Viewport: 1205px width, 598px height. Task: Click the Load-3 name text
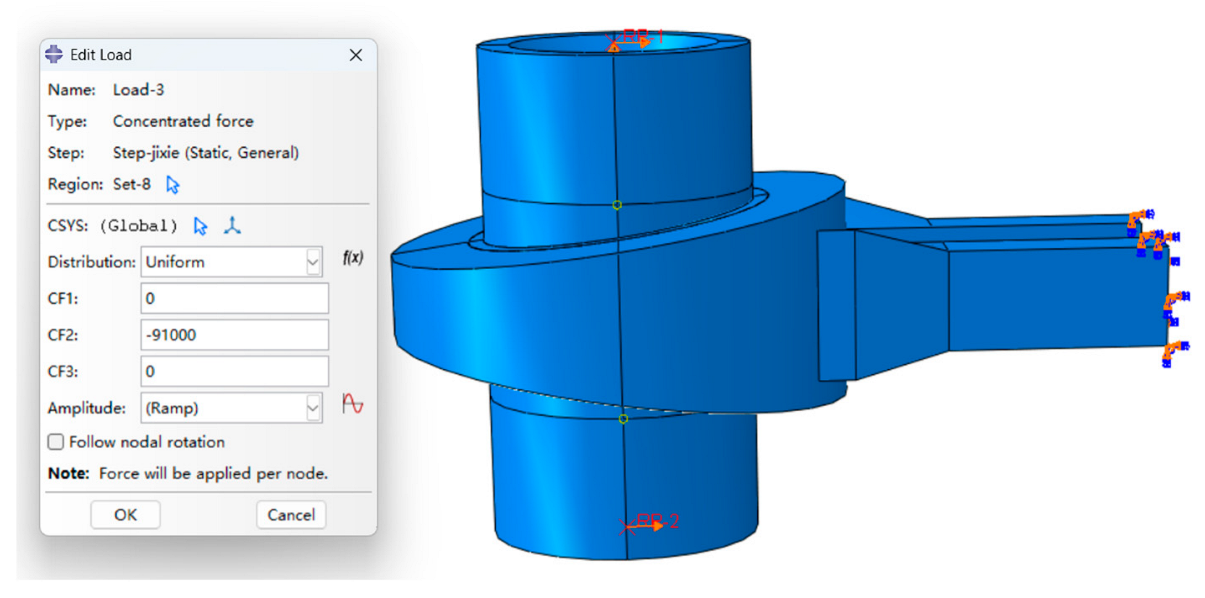click(139, 90)
